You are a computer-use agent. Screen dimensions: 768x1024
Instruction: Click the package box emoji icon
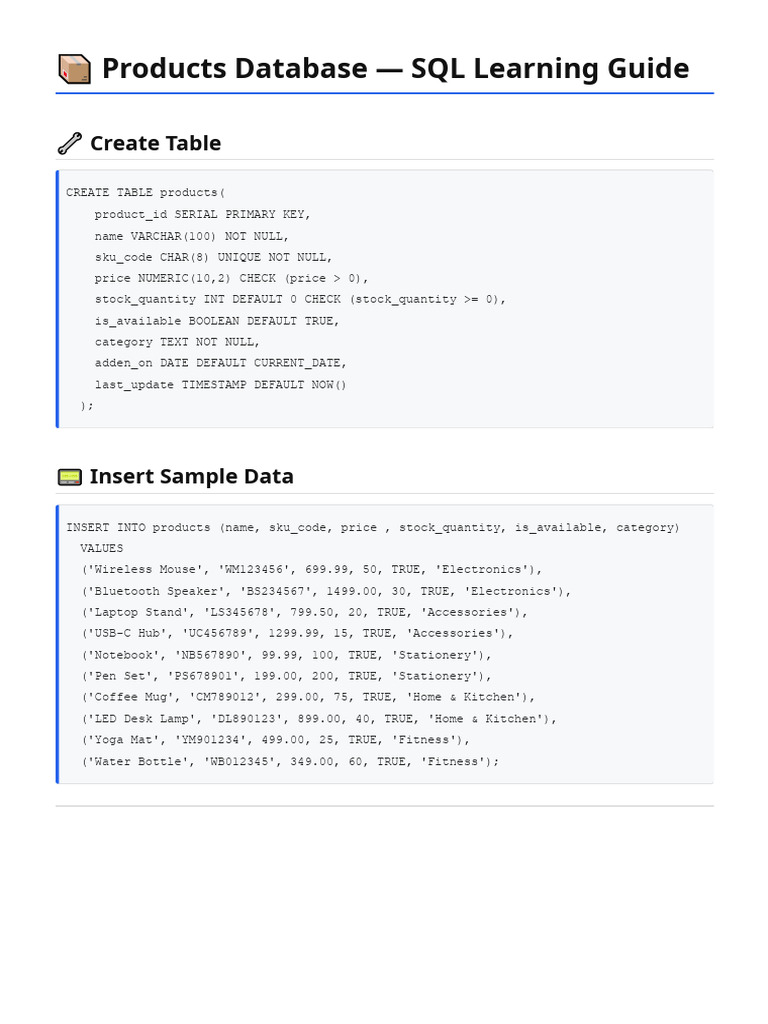[x=74, y=69]
